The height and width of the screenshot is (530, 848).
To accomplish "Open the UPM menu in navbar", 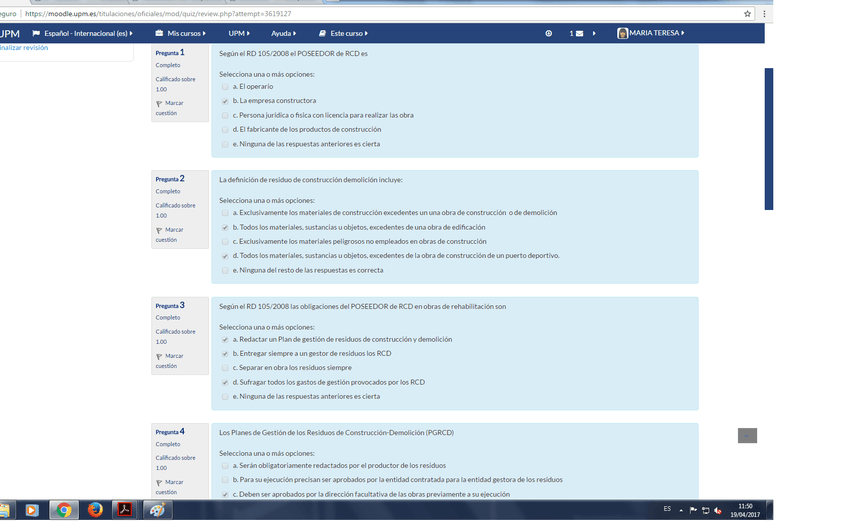I will [239, 34].
